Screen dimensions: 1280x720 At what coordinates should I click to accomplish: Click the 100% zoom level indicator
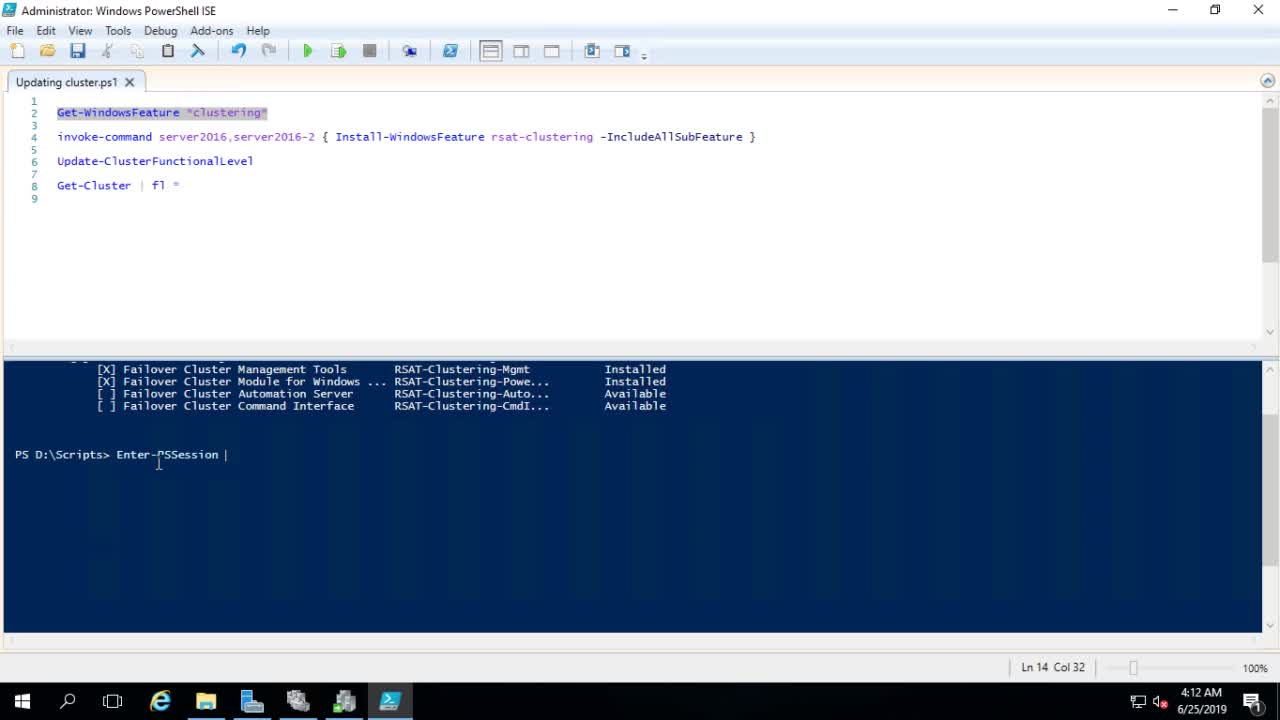(x=1255, y=668)
